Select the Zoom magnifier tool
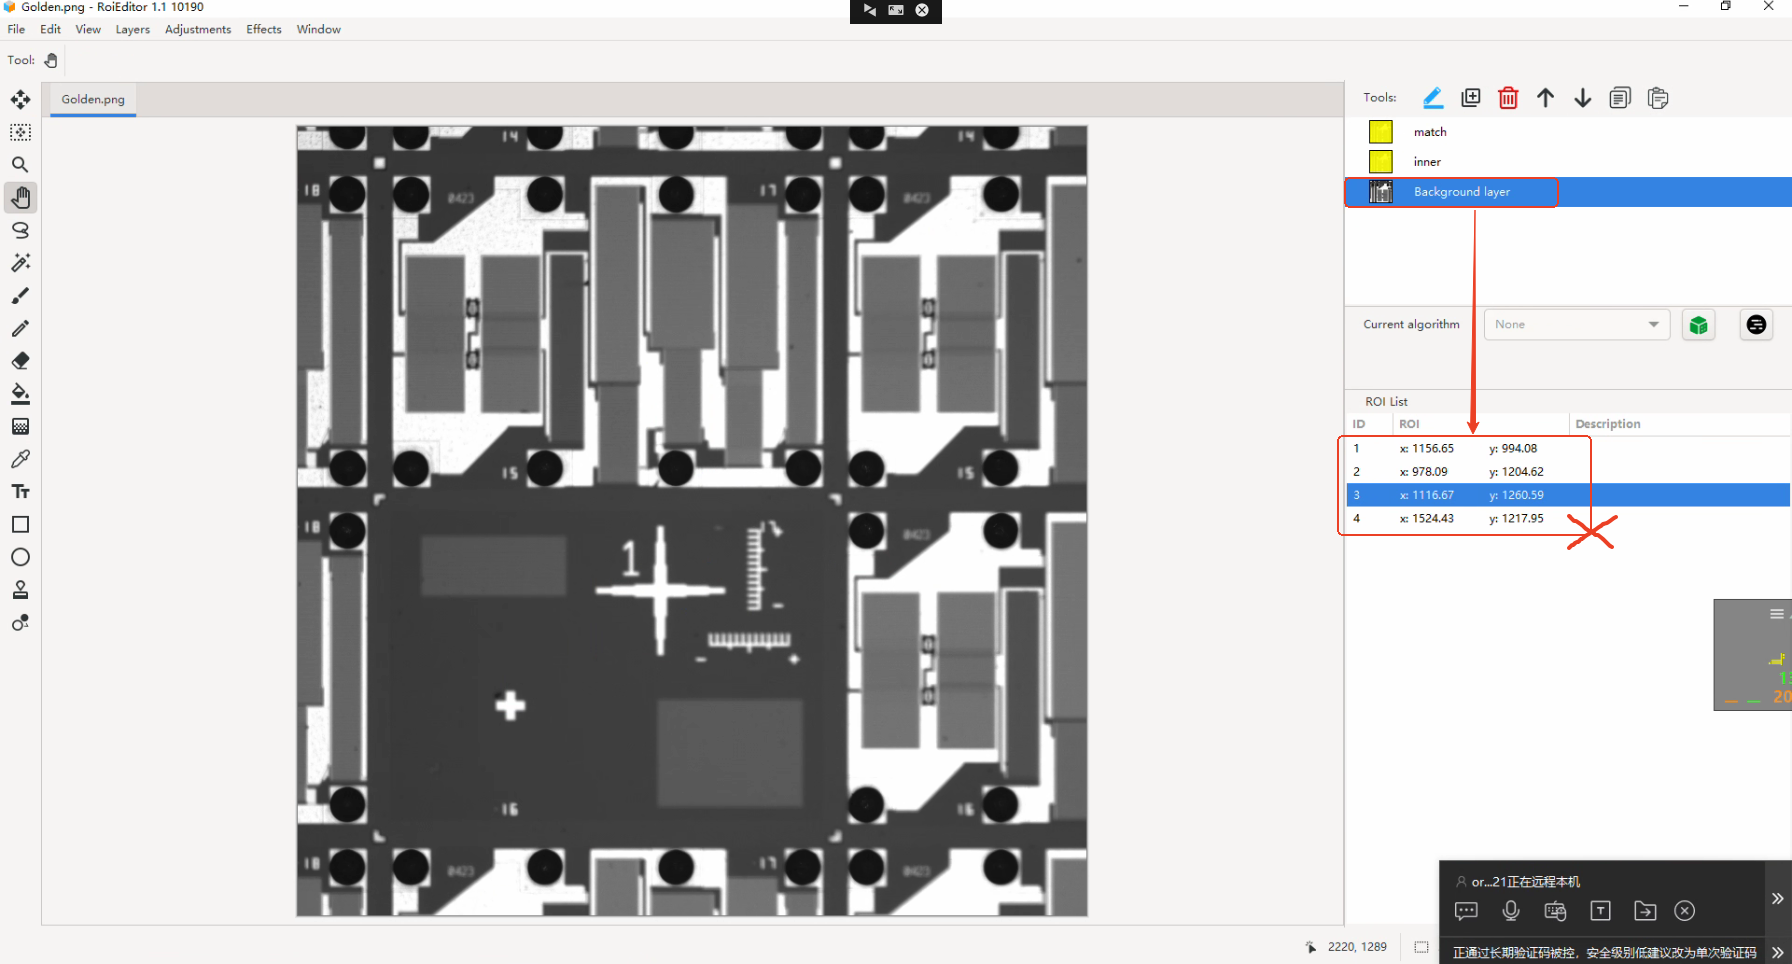Viewport: 1792px width, 964px height. (20, 164)
